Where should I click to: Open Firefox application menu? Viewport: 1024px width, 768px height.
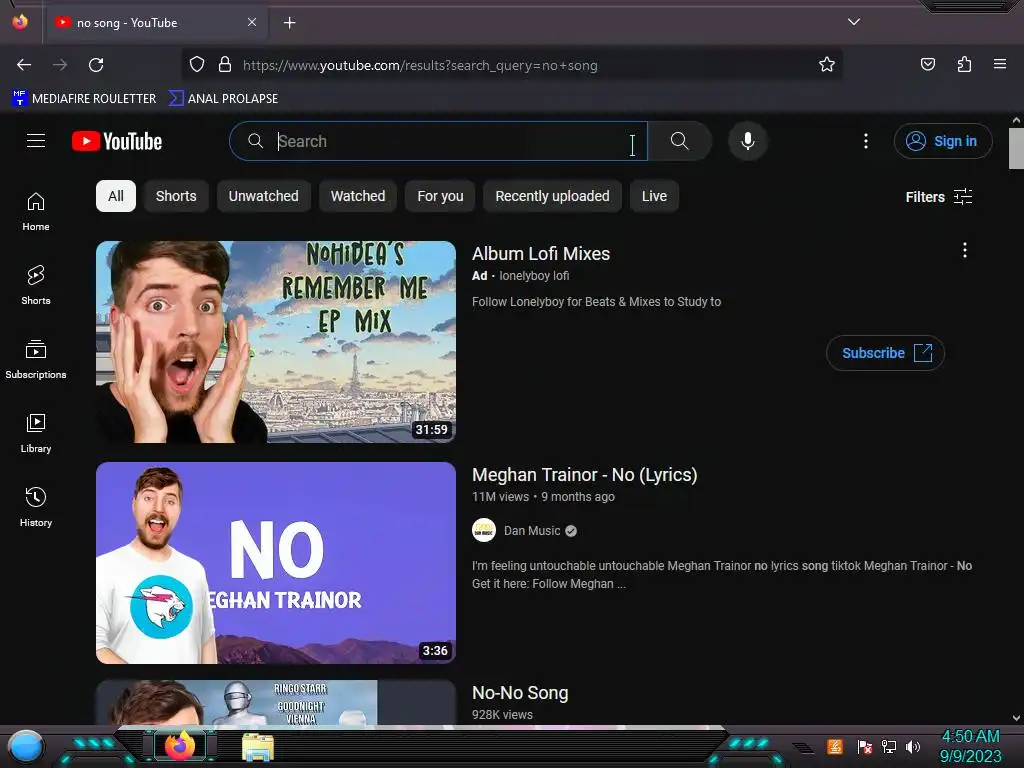tap(1000, 65)
